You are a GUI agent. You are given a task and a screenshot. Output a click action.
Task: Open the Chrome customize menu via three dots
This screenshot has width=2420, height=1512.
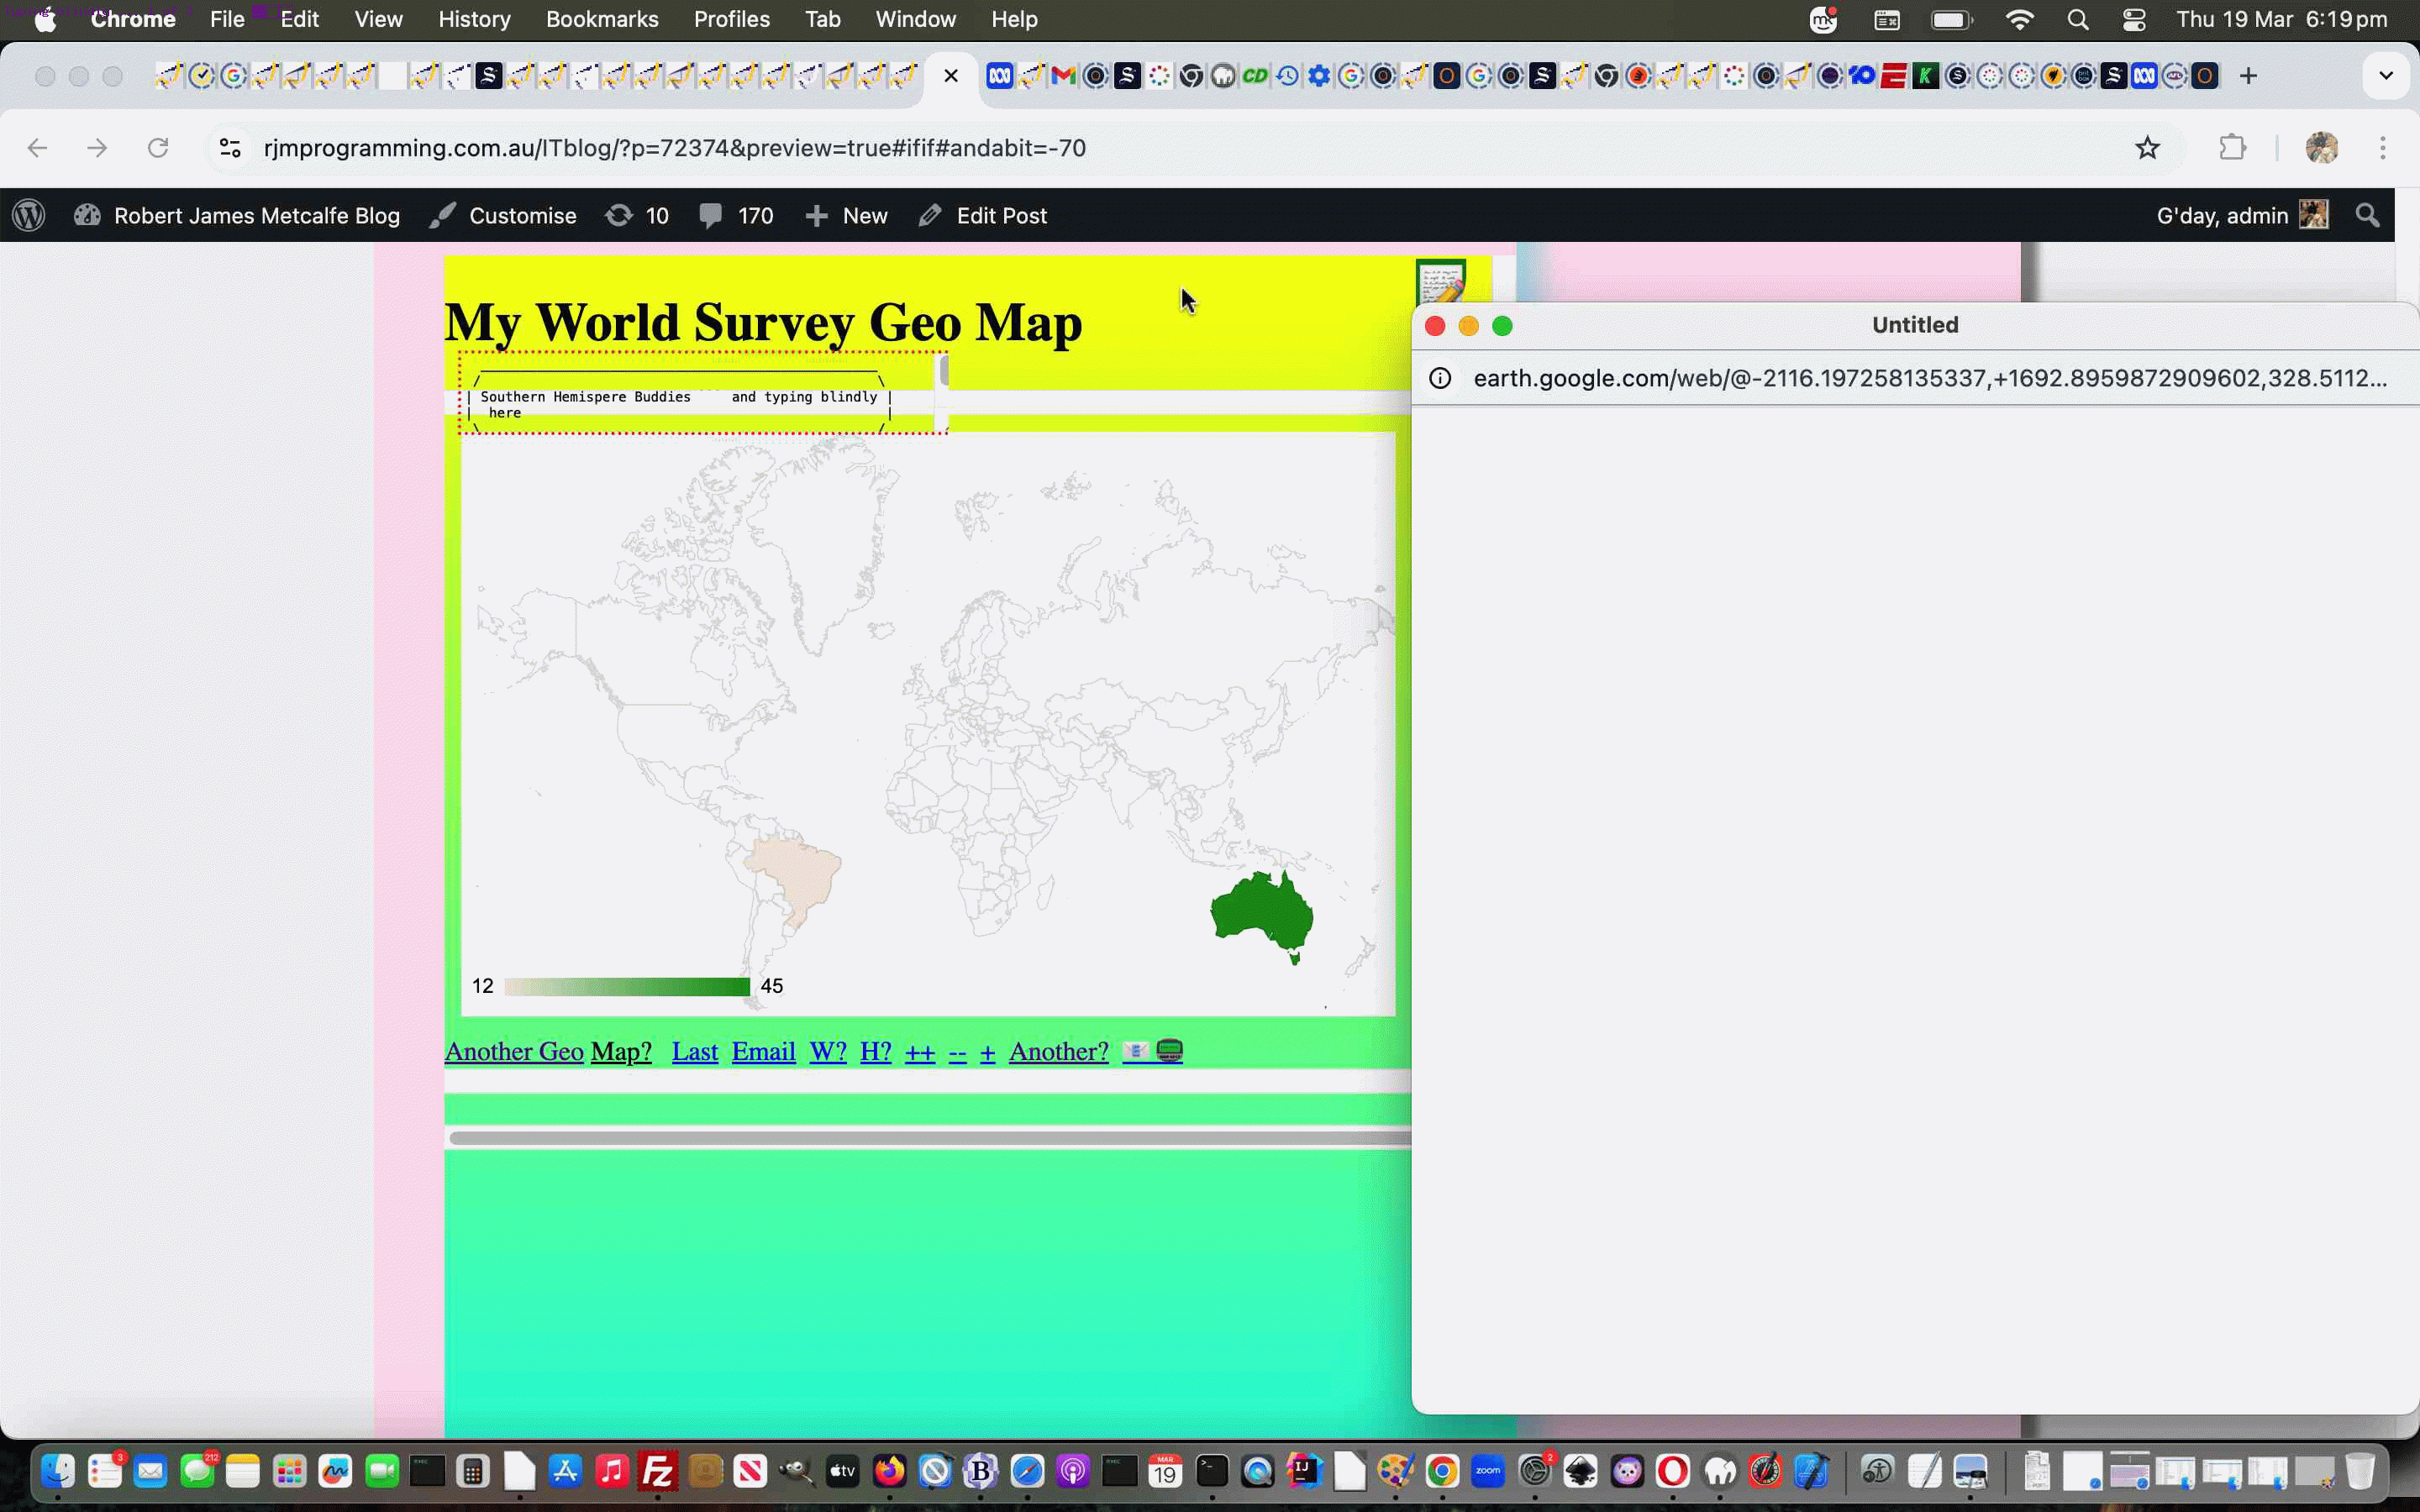[x=2384, y=147]
